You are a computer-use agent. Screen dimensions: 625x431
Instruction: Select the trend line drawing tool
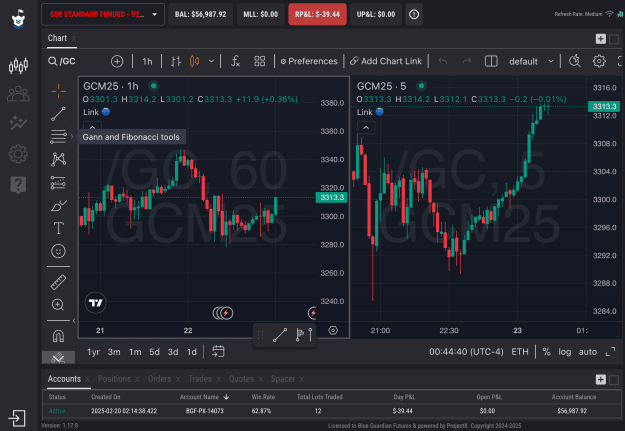[59, 114]
